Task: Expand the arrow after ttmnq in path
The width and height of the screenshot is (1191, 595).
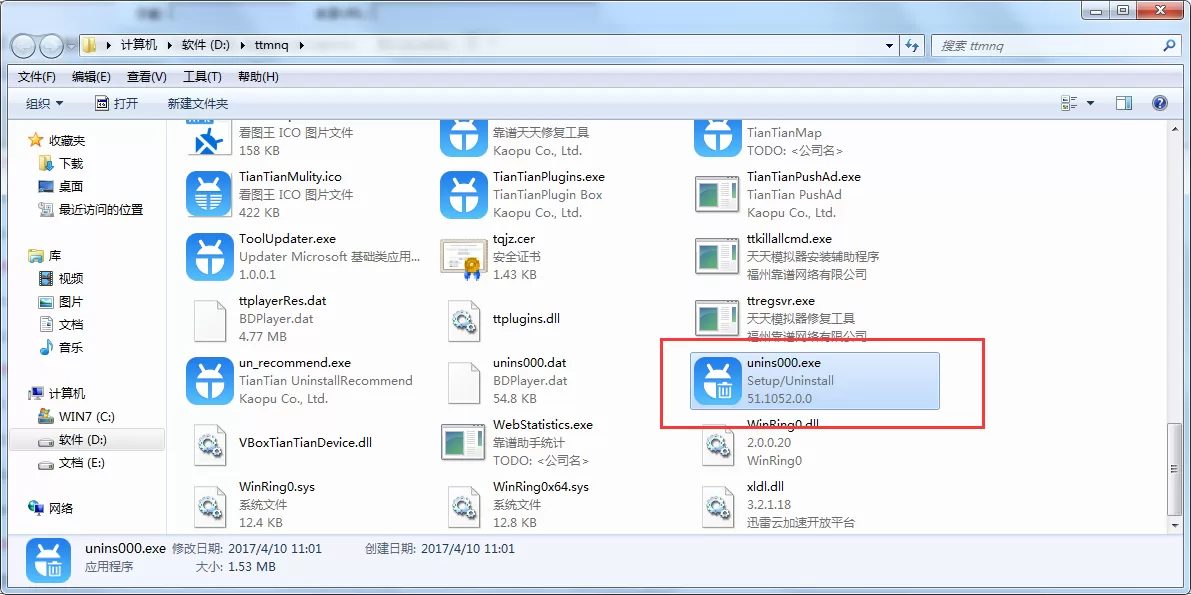Action: [301, 46]
